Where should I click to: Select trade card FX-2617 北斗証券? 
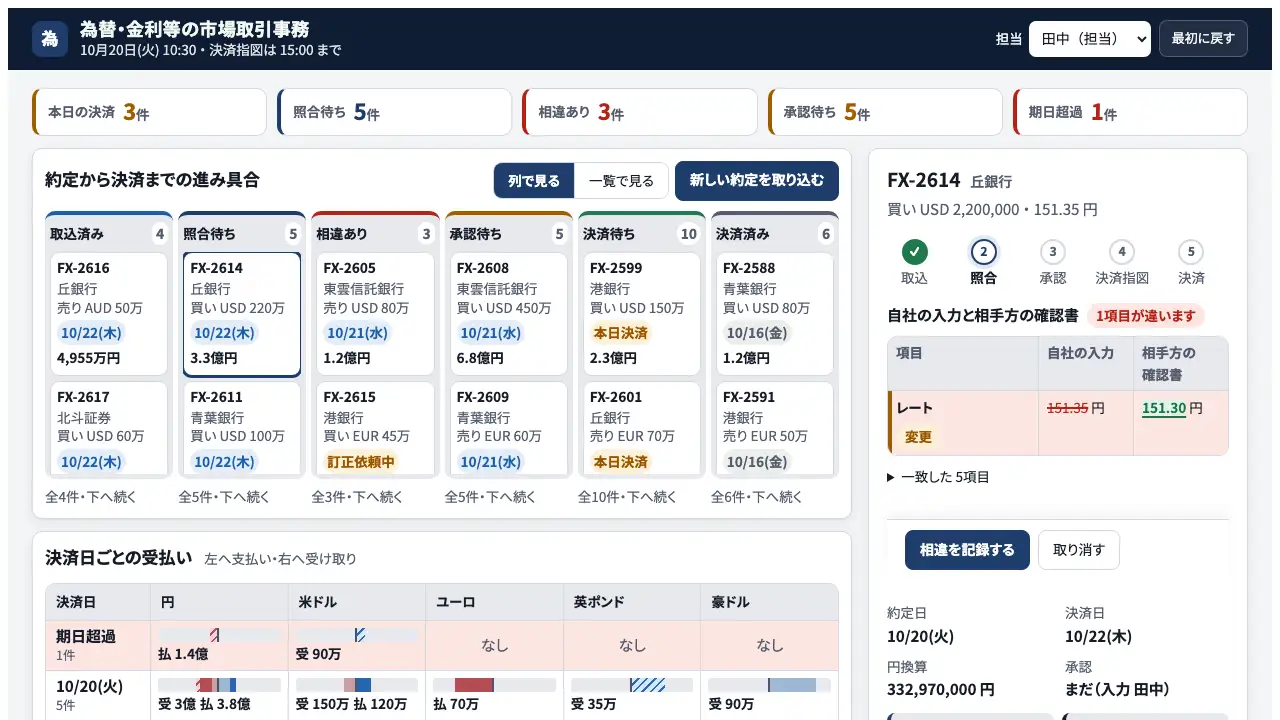click(x=109, y=429)
